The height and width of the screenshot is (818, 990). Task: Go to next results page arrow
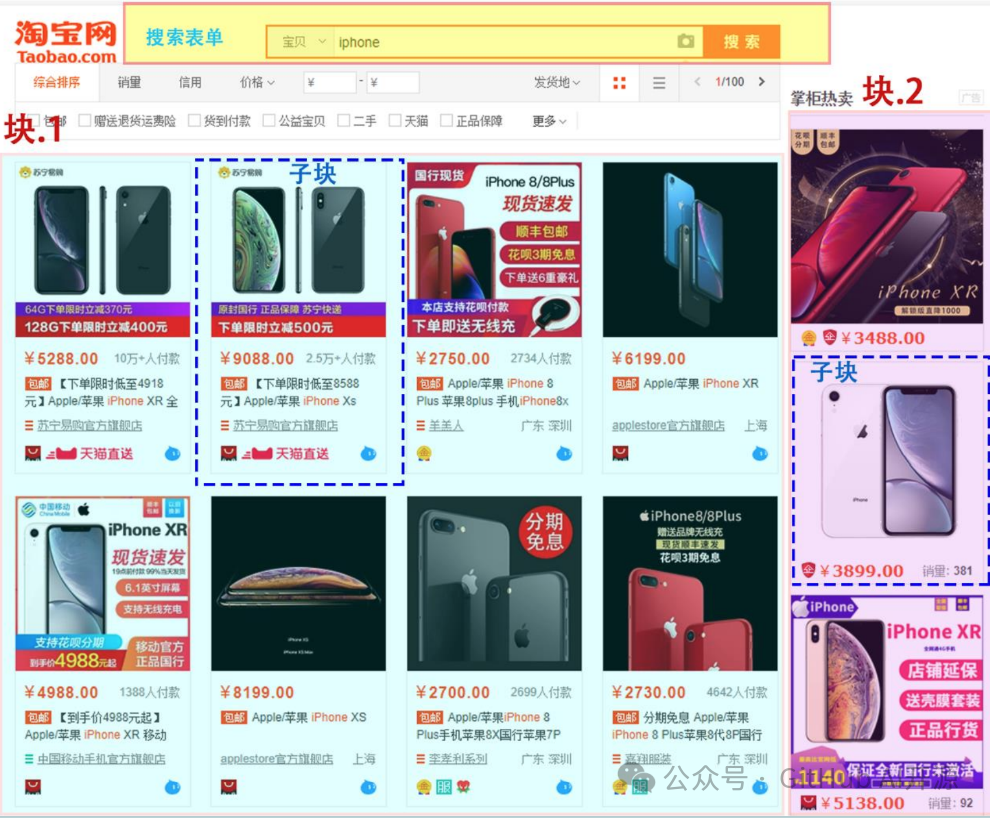pyautogui.click(x=761, y=81)
